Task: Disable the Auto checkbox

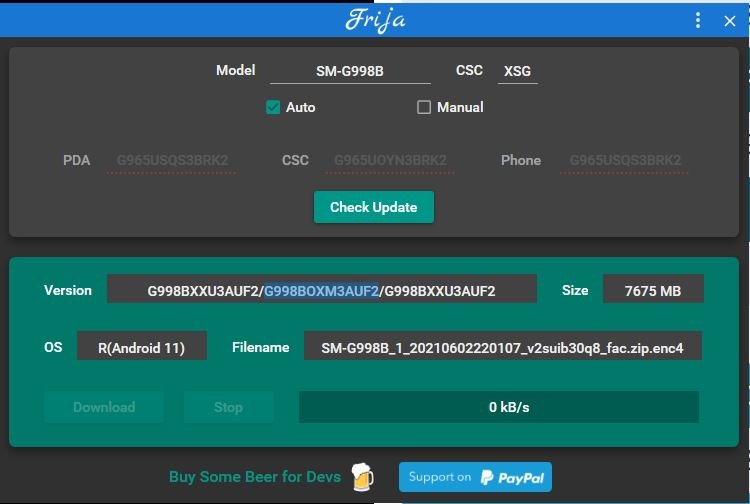Action: tap(273, 107)
